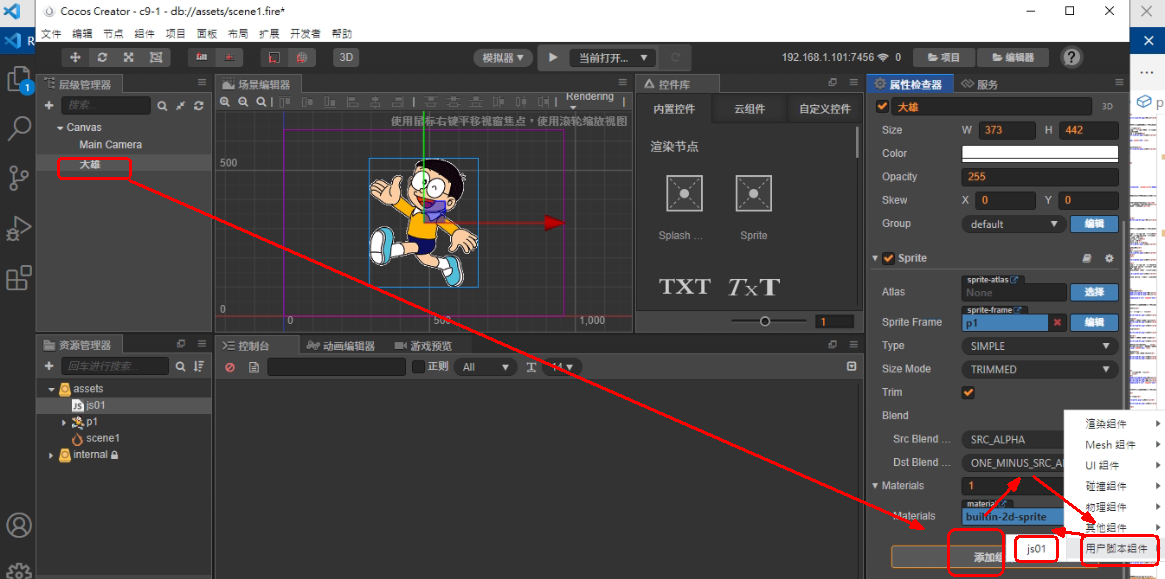Open the help question mark icon
This screenshot has width=1165, height=579.
click(x=1071, y=57)
